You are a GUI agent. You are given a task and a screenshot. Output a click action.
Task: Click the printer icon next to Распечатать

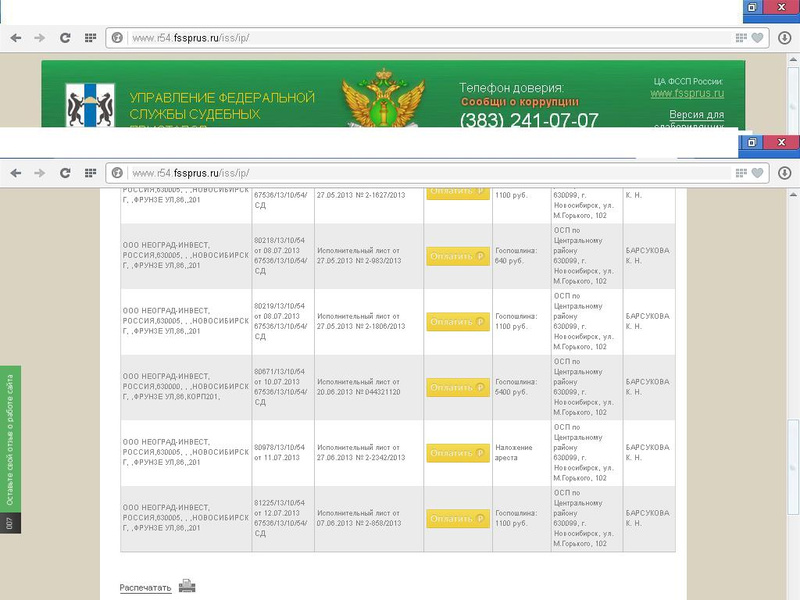point(187,586)
